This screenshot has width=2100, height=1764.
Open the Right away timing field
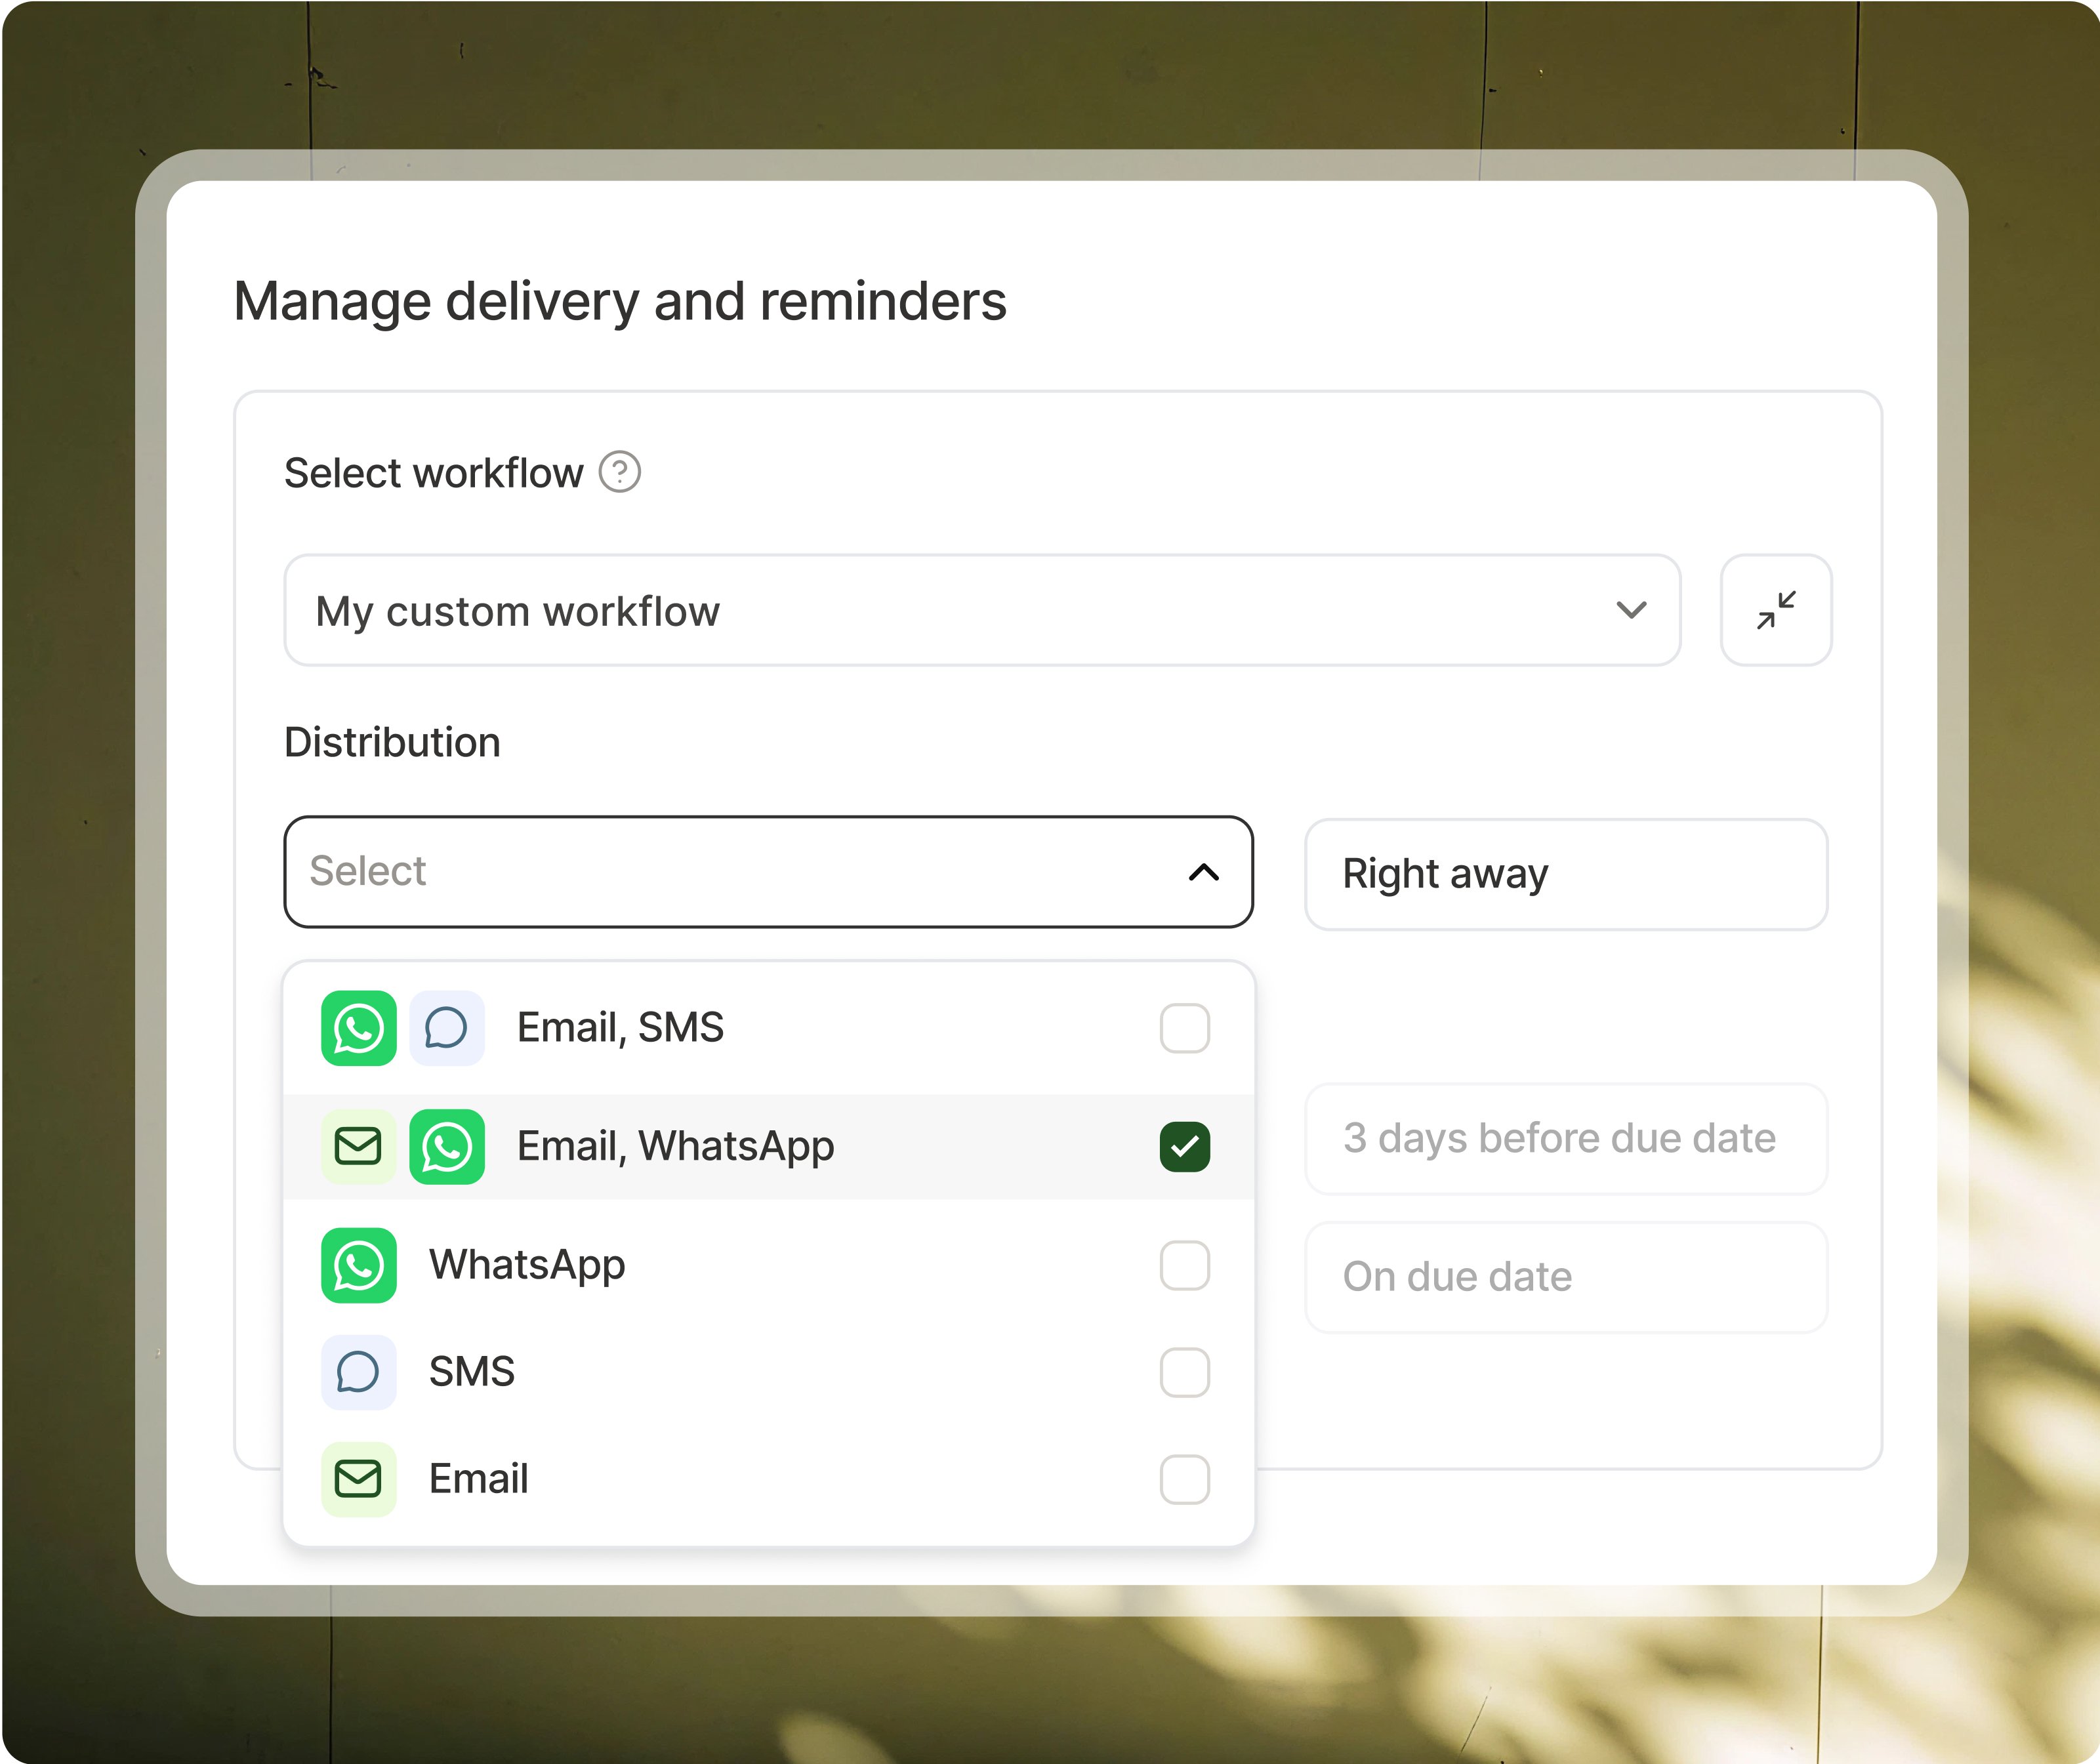coord(1565,874)
